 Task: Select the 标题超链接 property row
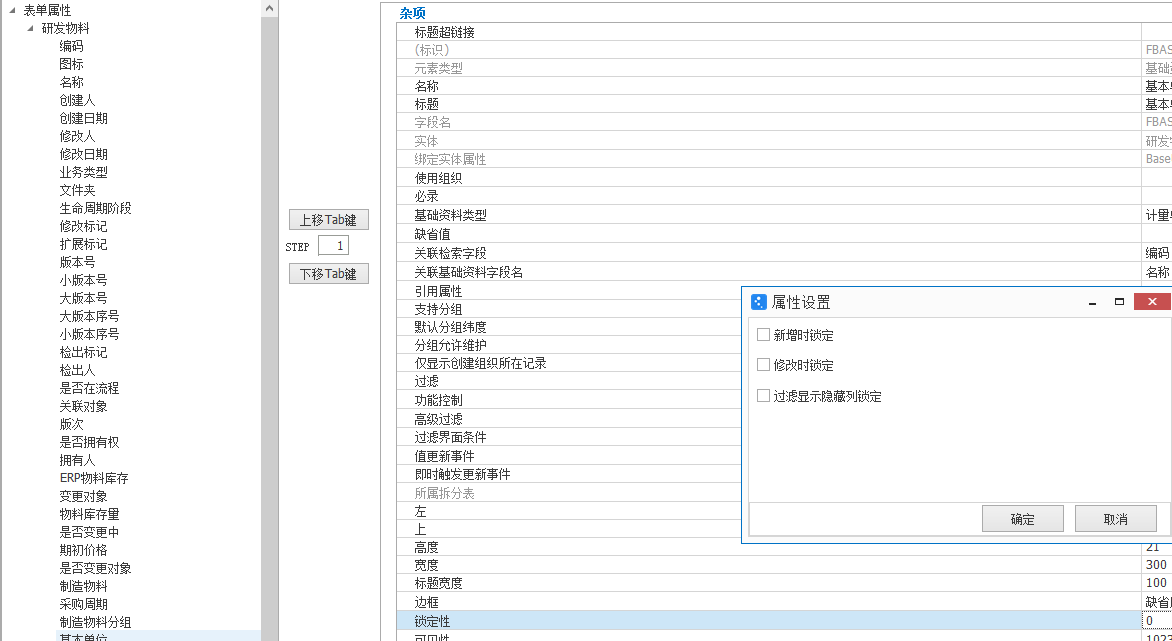pos(784,32)
